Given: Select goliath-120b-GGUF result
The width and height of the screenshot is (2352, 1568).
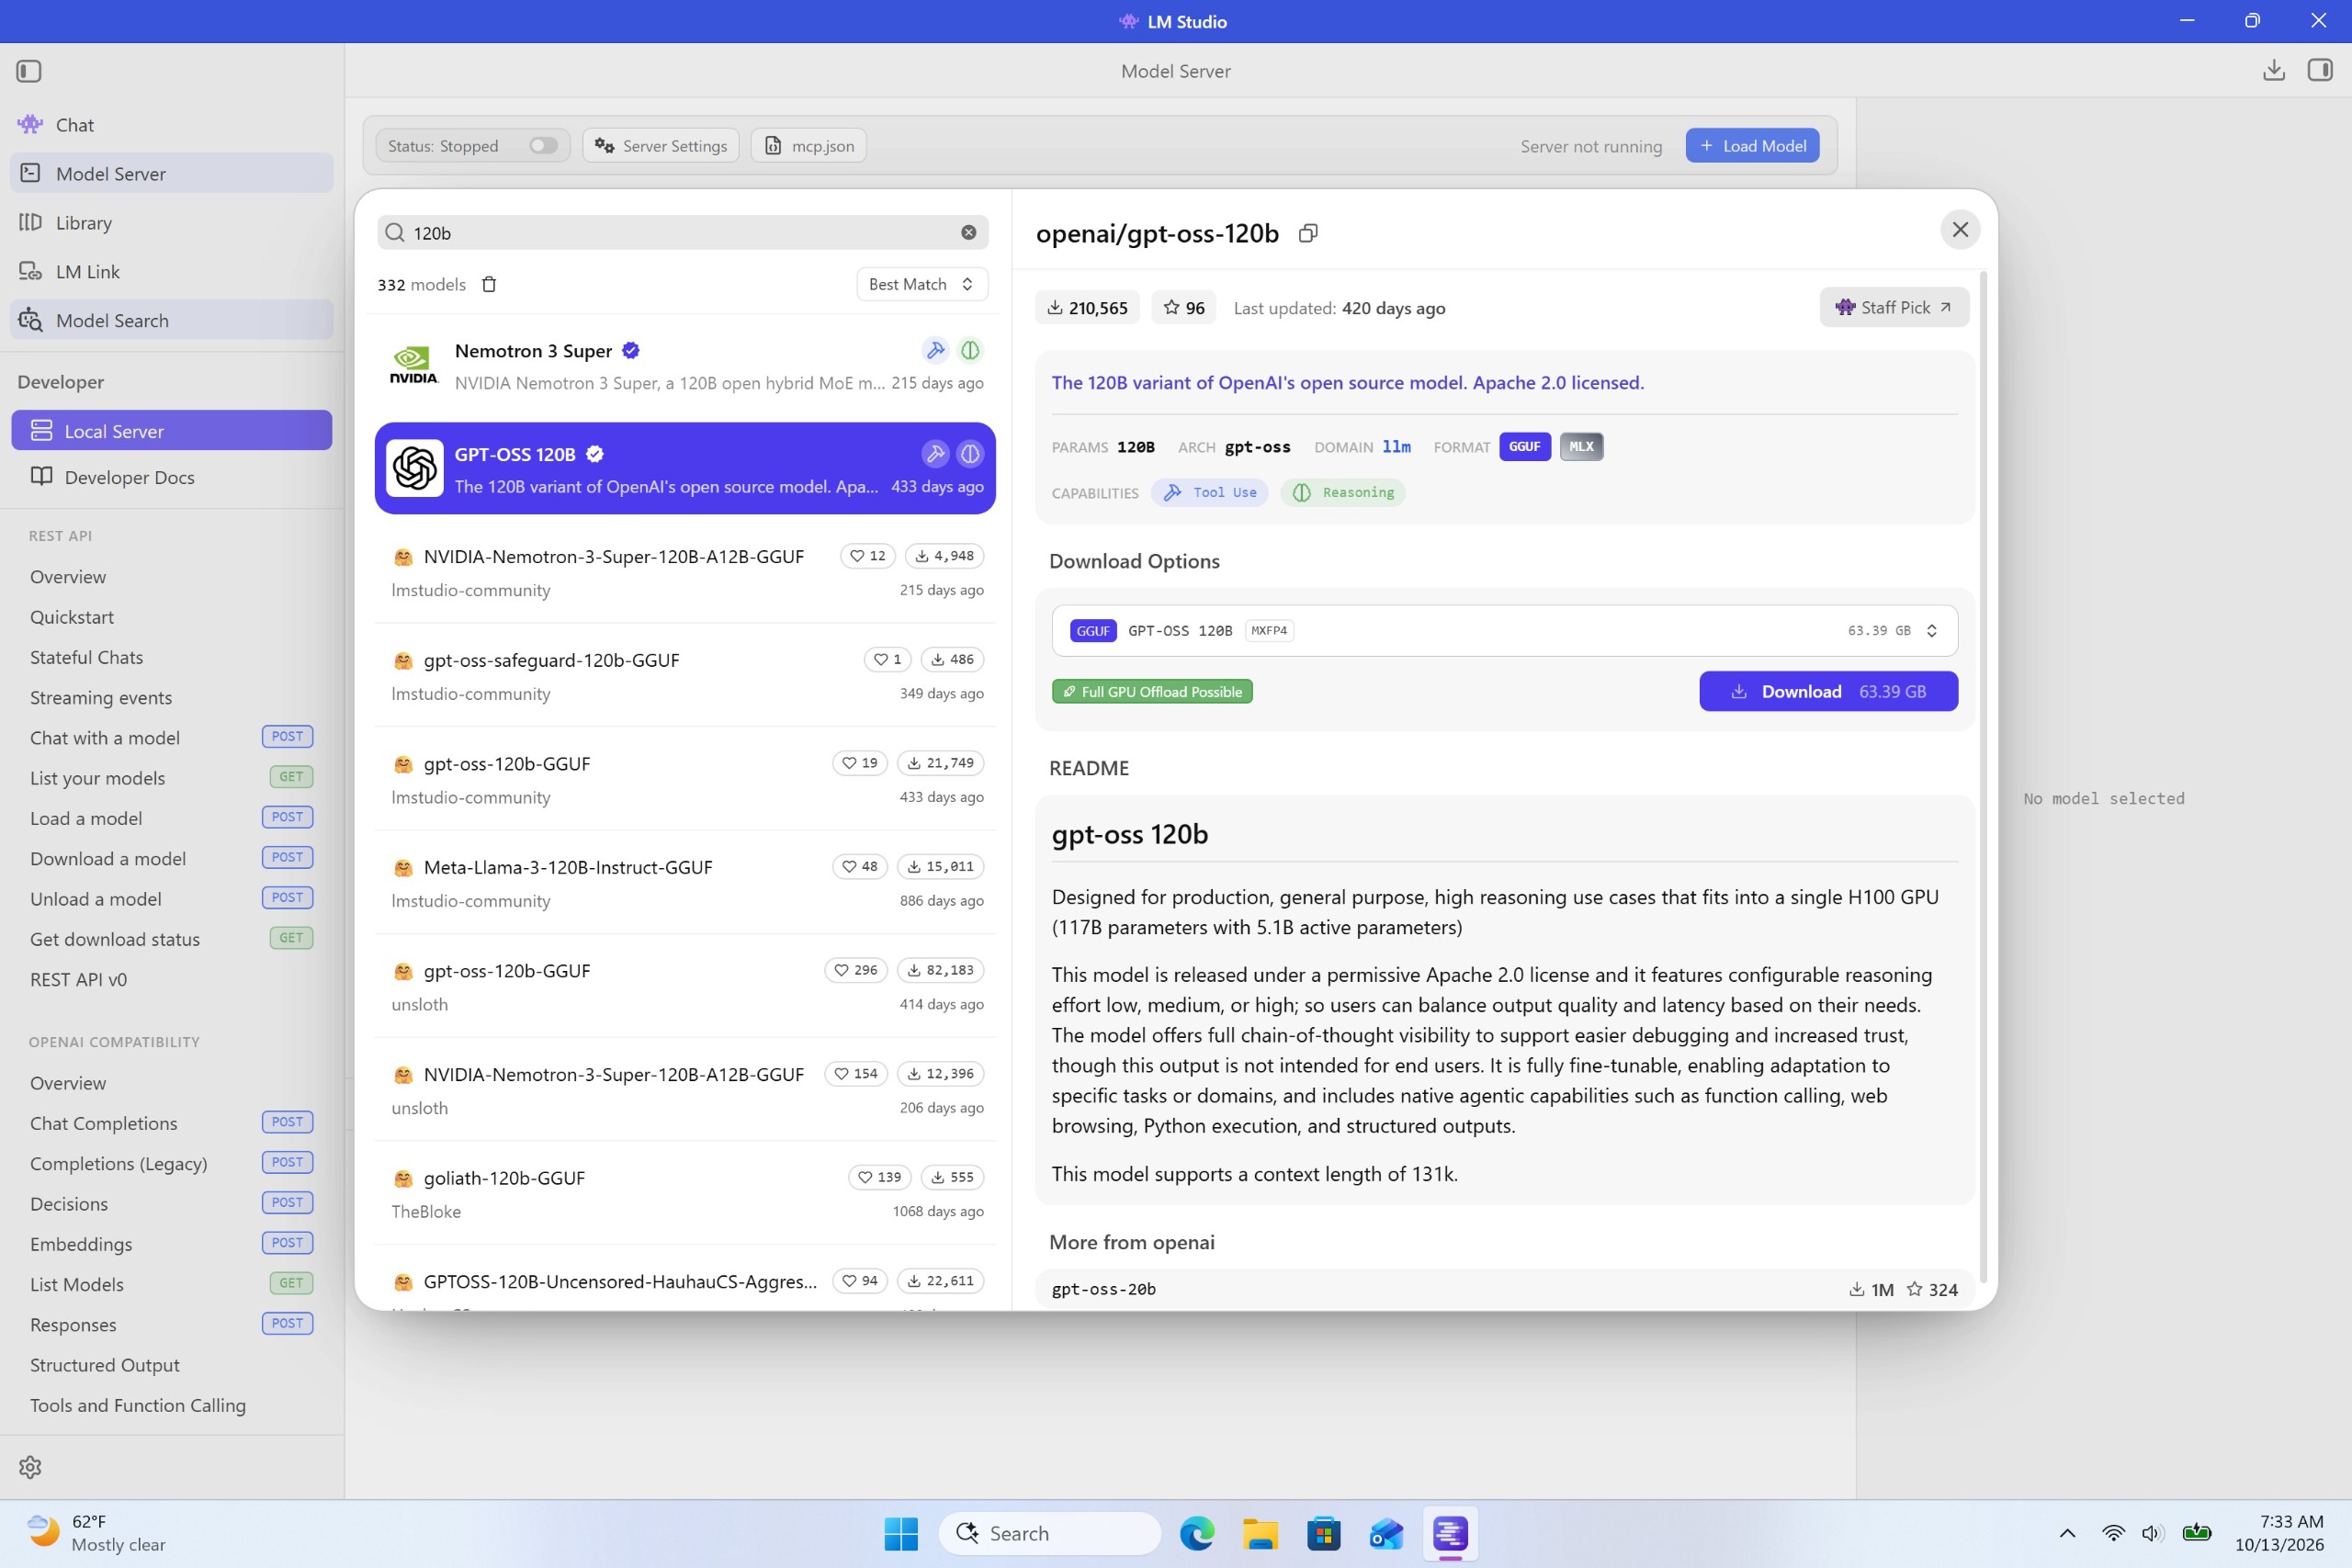Looking at the screenshot, I should [685, 1194].
